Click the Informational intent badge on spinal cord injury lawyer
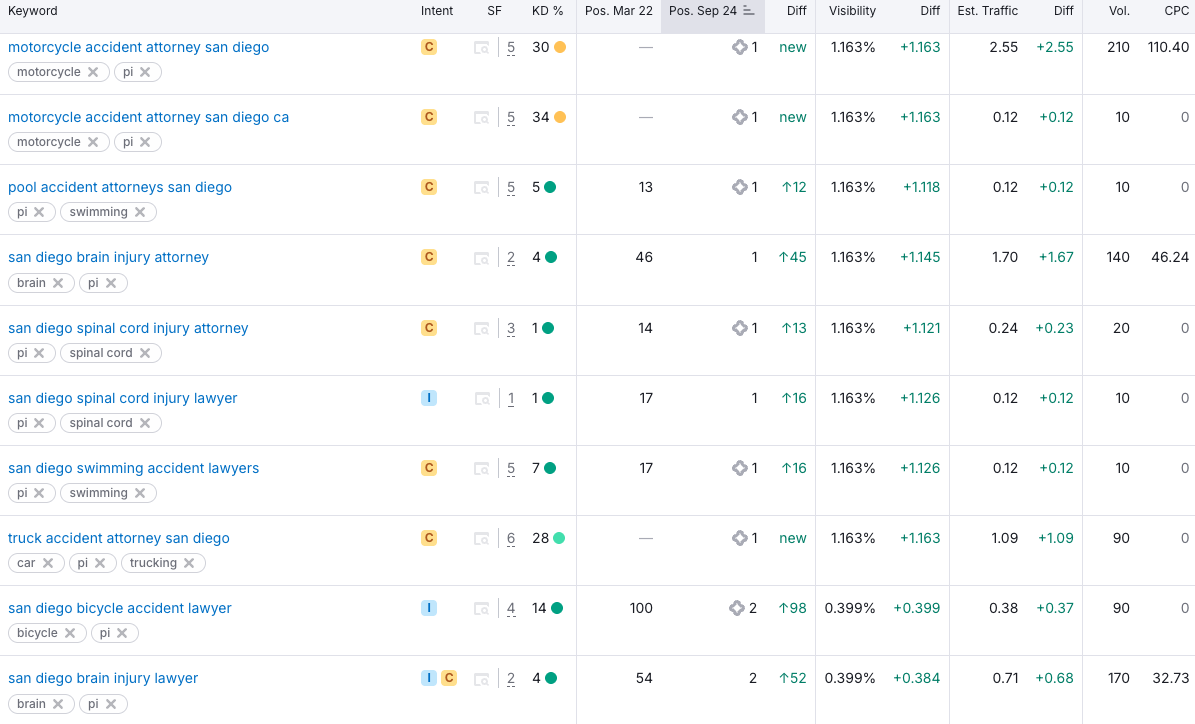1195x724 pixels. [429, 398]
